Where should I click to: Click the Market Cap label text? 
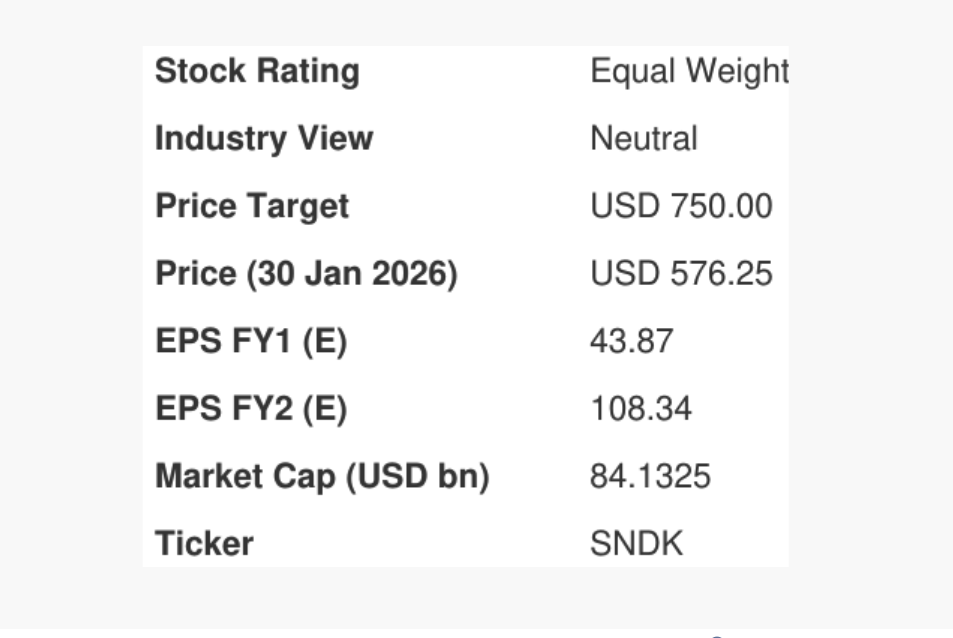244,477
